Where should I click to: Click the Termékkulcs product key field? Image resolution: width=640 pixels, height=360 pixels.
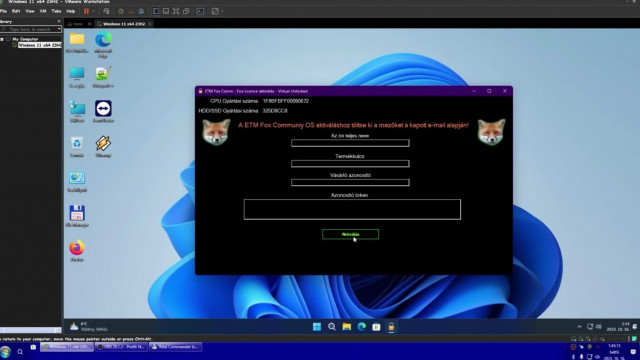pyautogui.click(x=350, y=163)
